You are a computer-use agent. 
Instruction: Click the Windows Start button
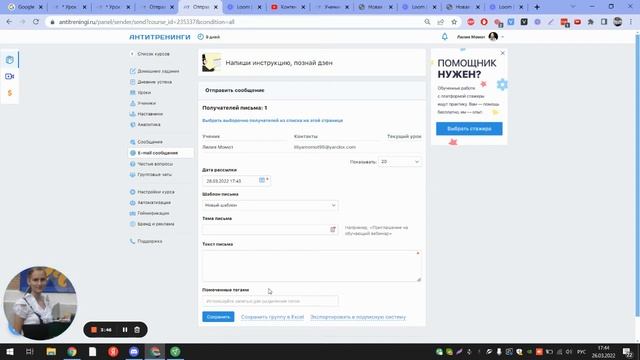point(10,351)
